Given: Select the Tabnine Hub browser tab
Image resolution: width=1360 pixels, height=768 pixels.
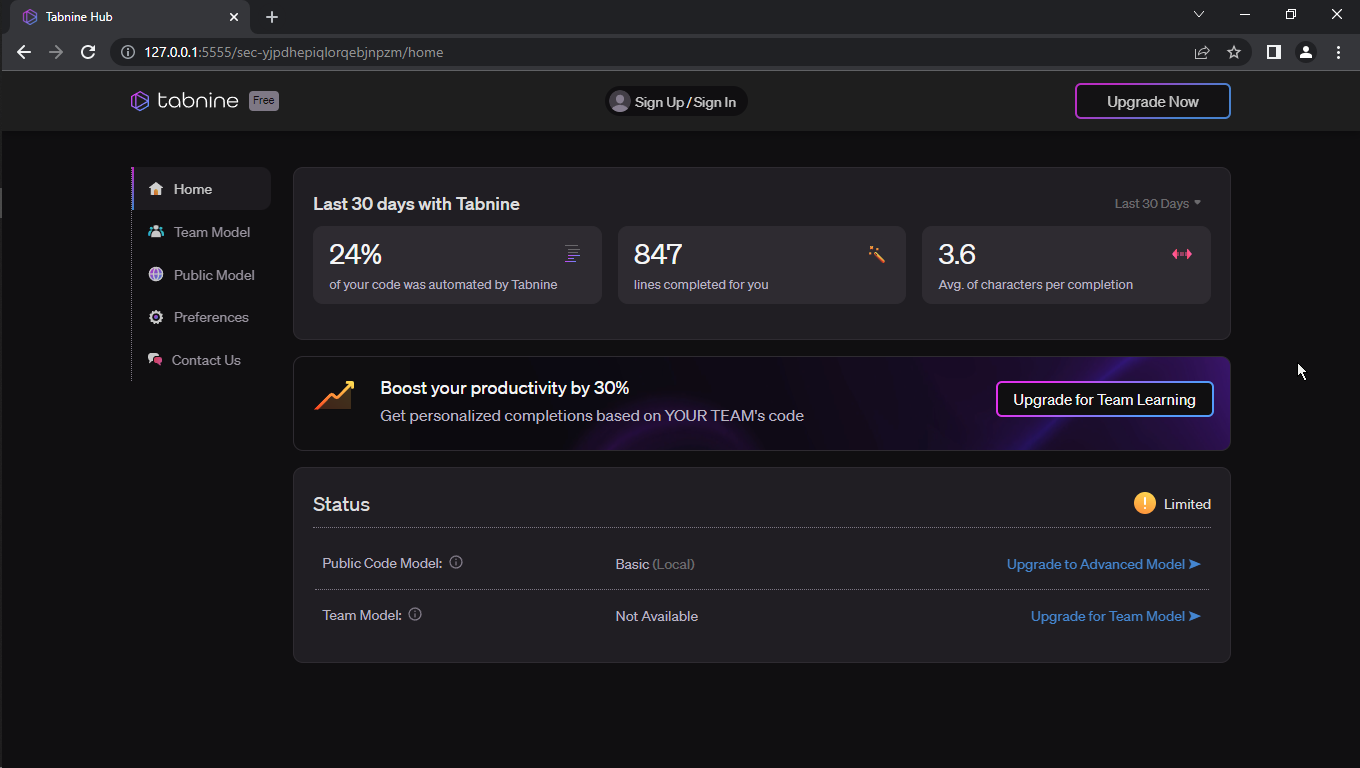Looking at the screenshot, I should coord(130,18).
